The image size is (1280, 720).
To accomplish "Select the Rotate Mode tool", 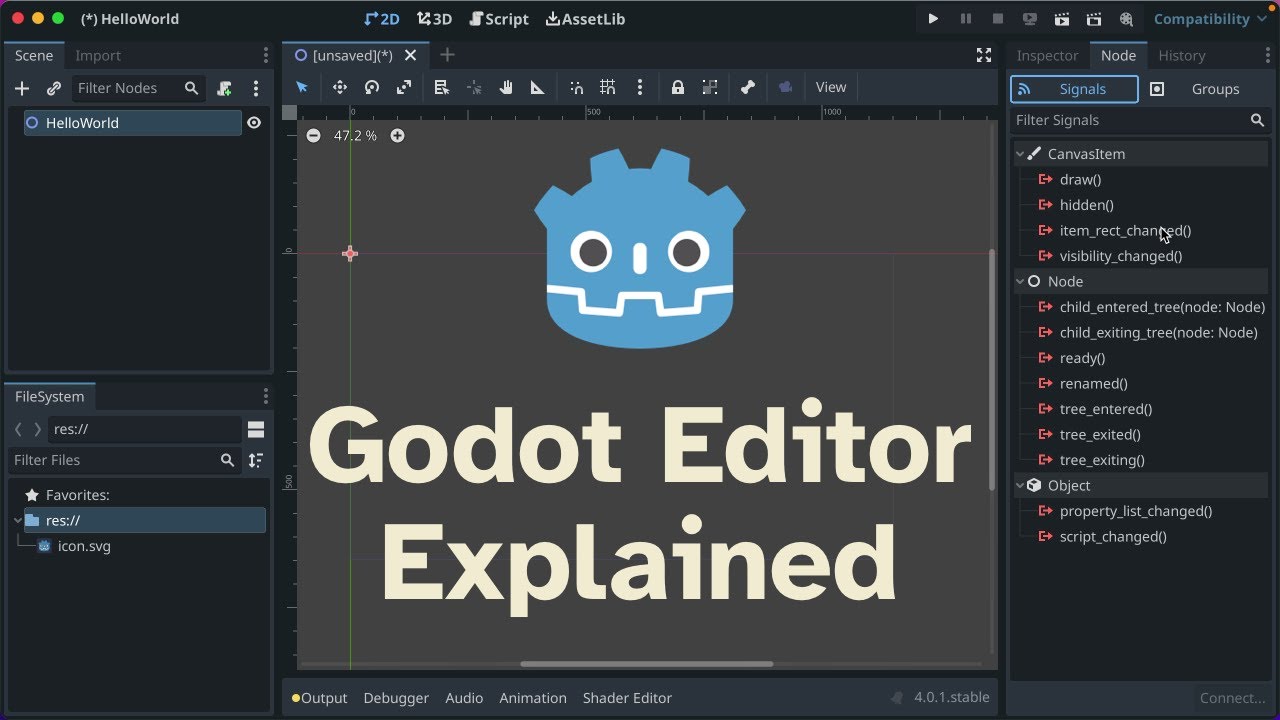I will coord(372,88).
